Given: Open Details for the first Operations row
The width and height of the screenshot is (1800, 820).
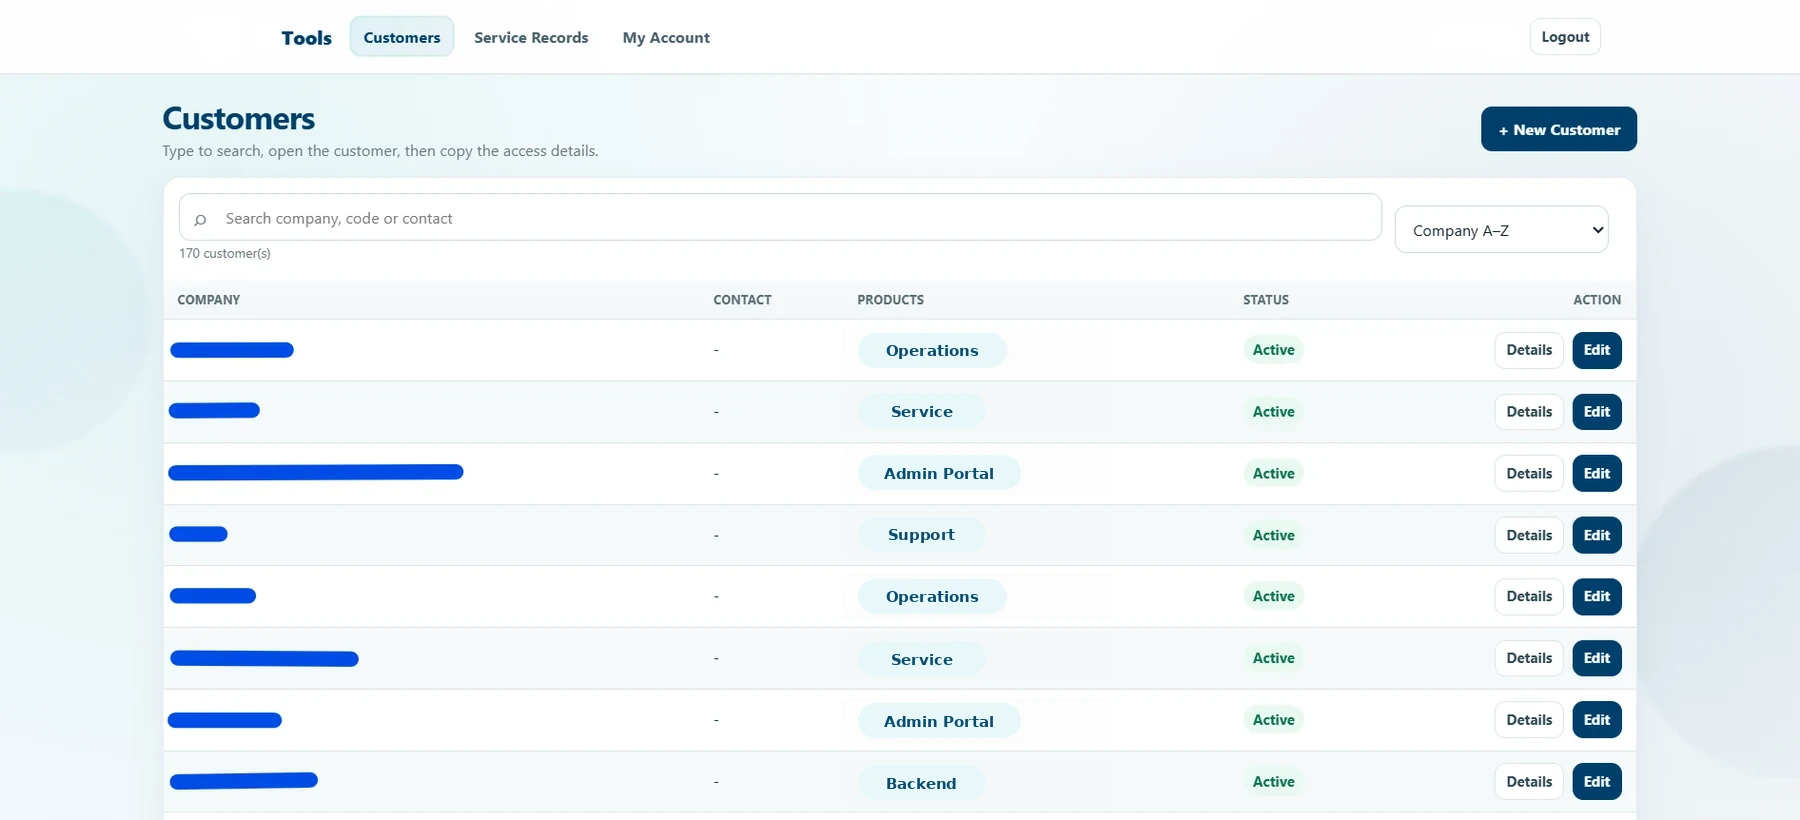Looking at the screenshot, I should pyautogui.click(x=1529, y=350).
